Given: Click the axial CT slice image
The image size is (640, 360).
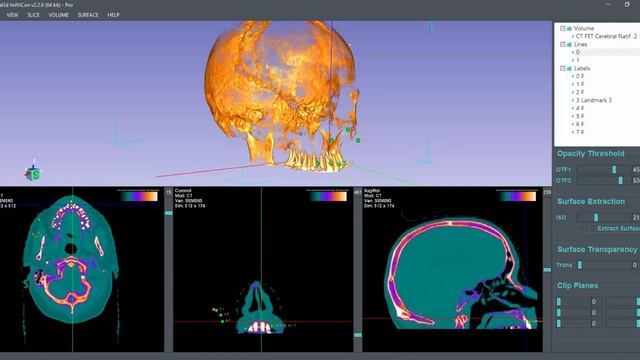Looking at the screenshot, I should click(71, 259).
